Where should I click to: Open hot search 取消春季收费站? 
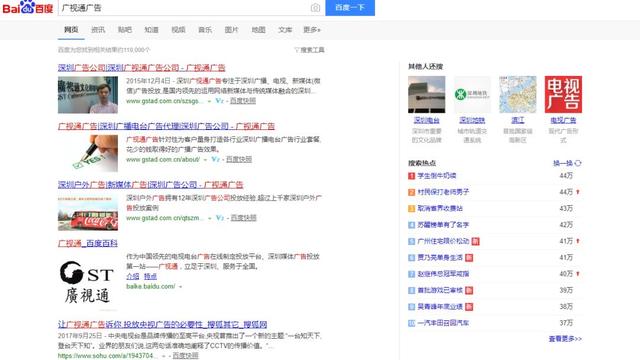coord(440,208)
